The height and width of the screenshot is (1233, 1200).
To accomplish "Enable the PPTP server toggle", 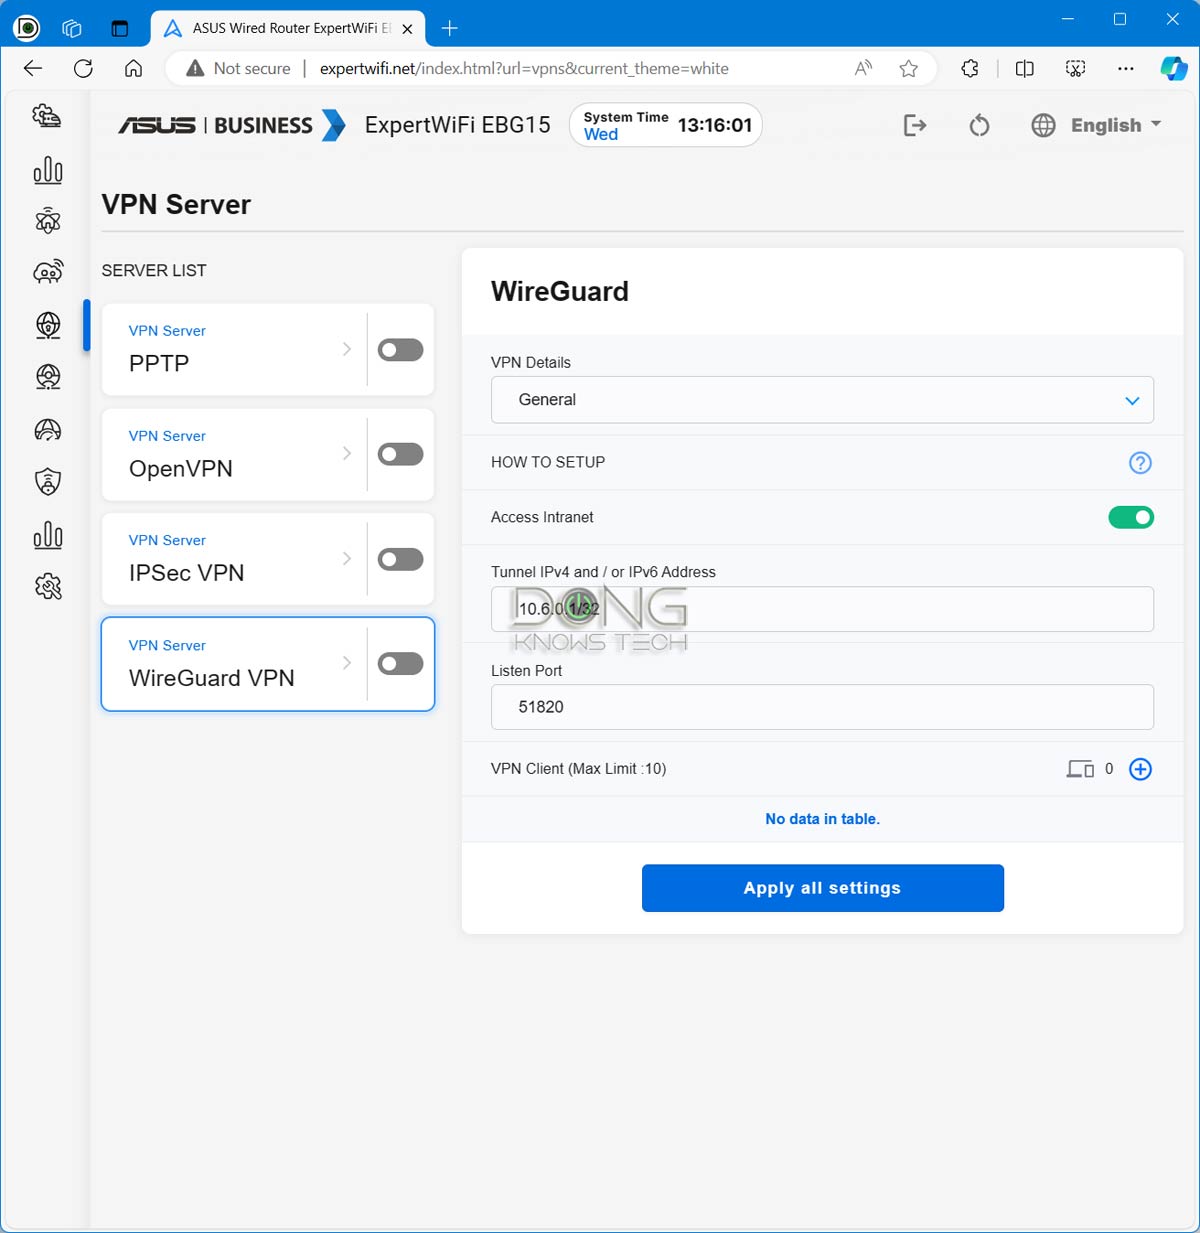I will 400,350.
